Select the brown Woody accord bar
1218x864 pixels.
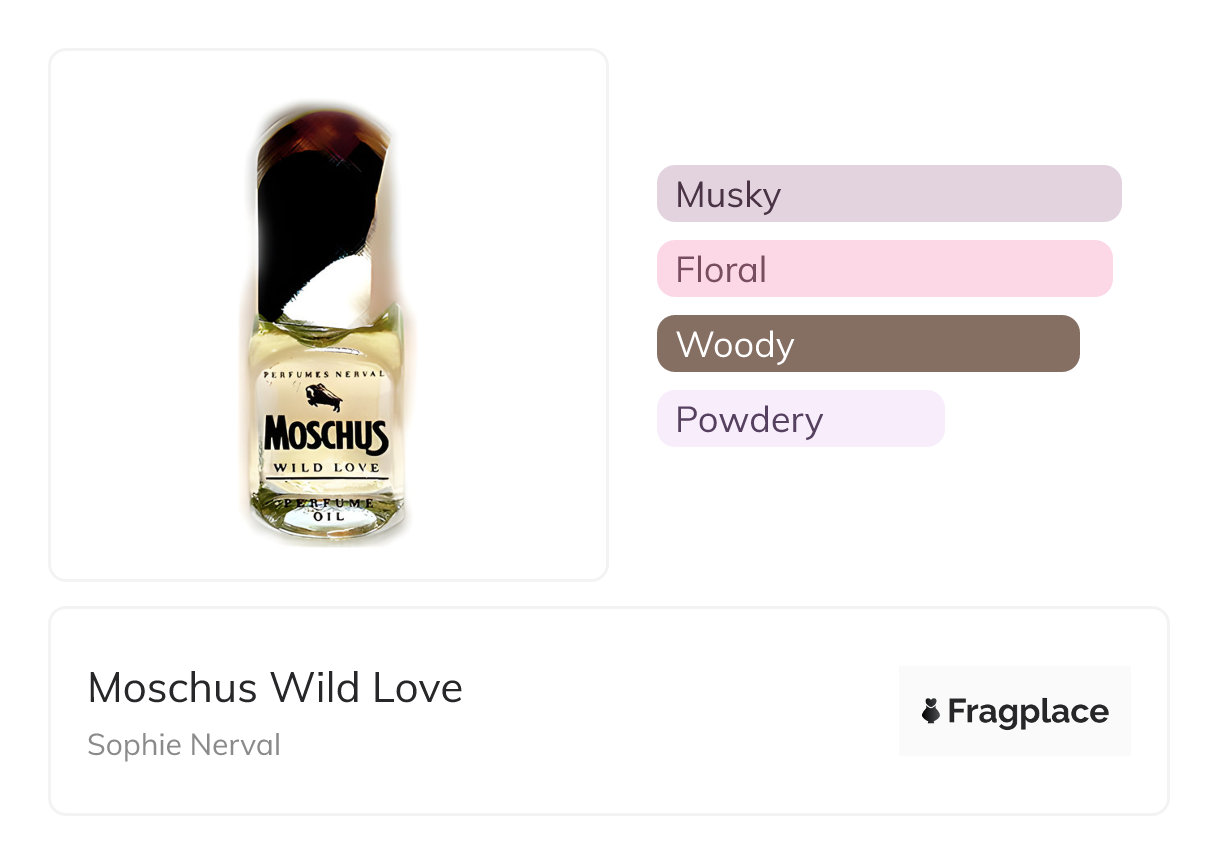(867, 344)
